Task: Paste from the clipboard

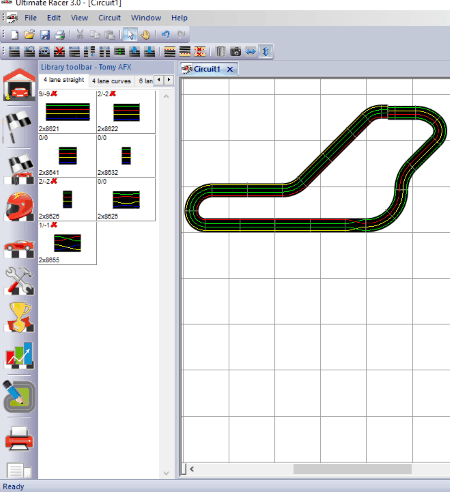Action: pyautogui.click(x=110, y=34)
